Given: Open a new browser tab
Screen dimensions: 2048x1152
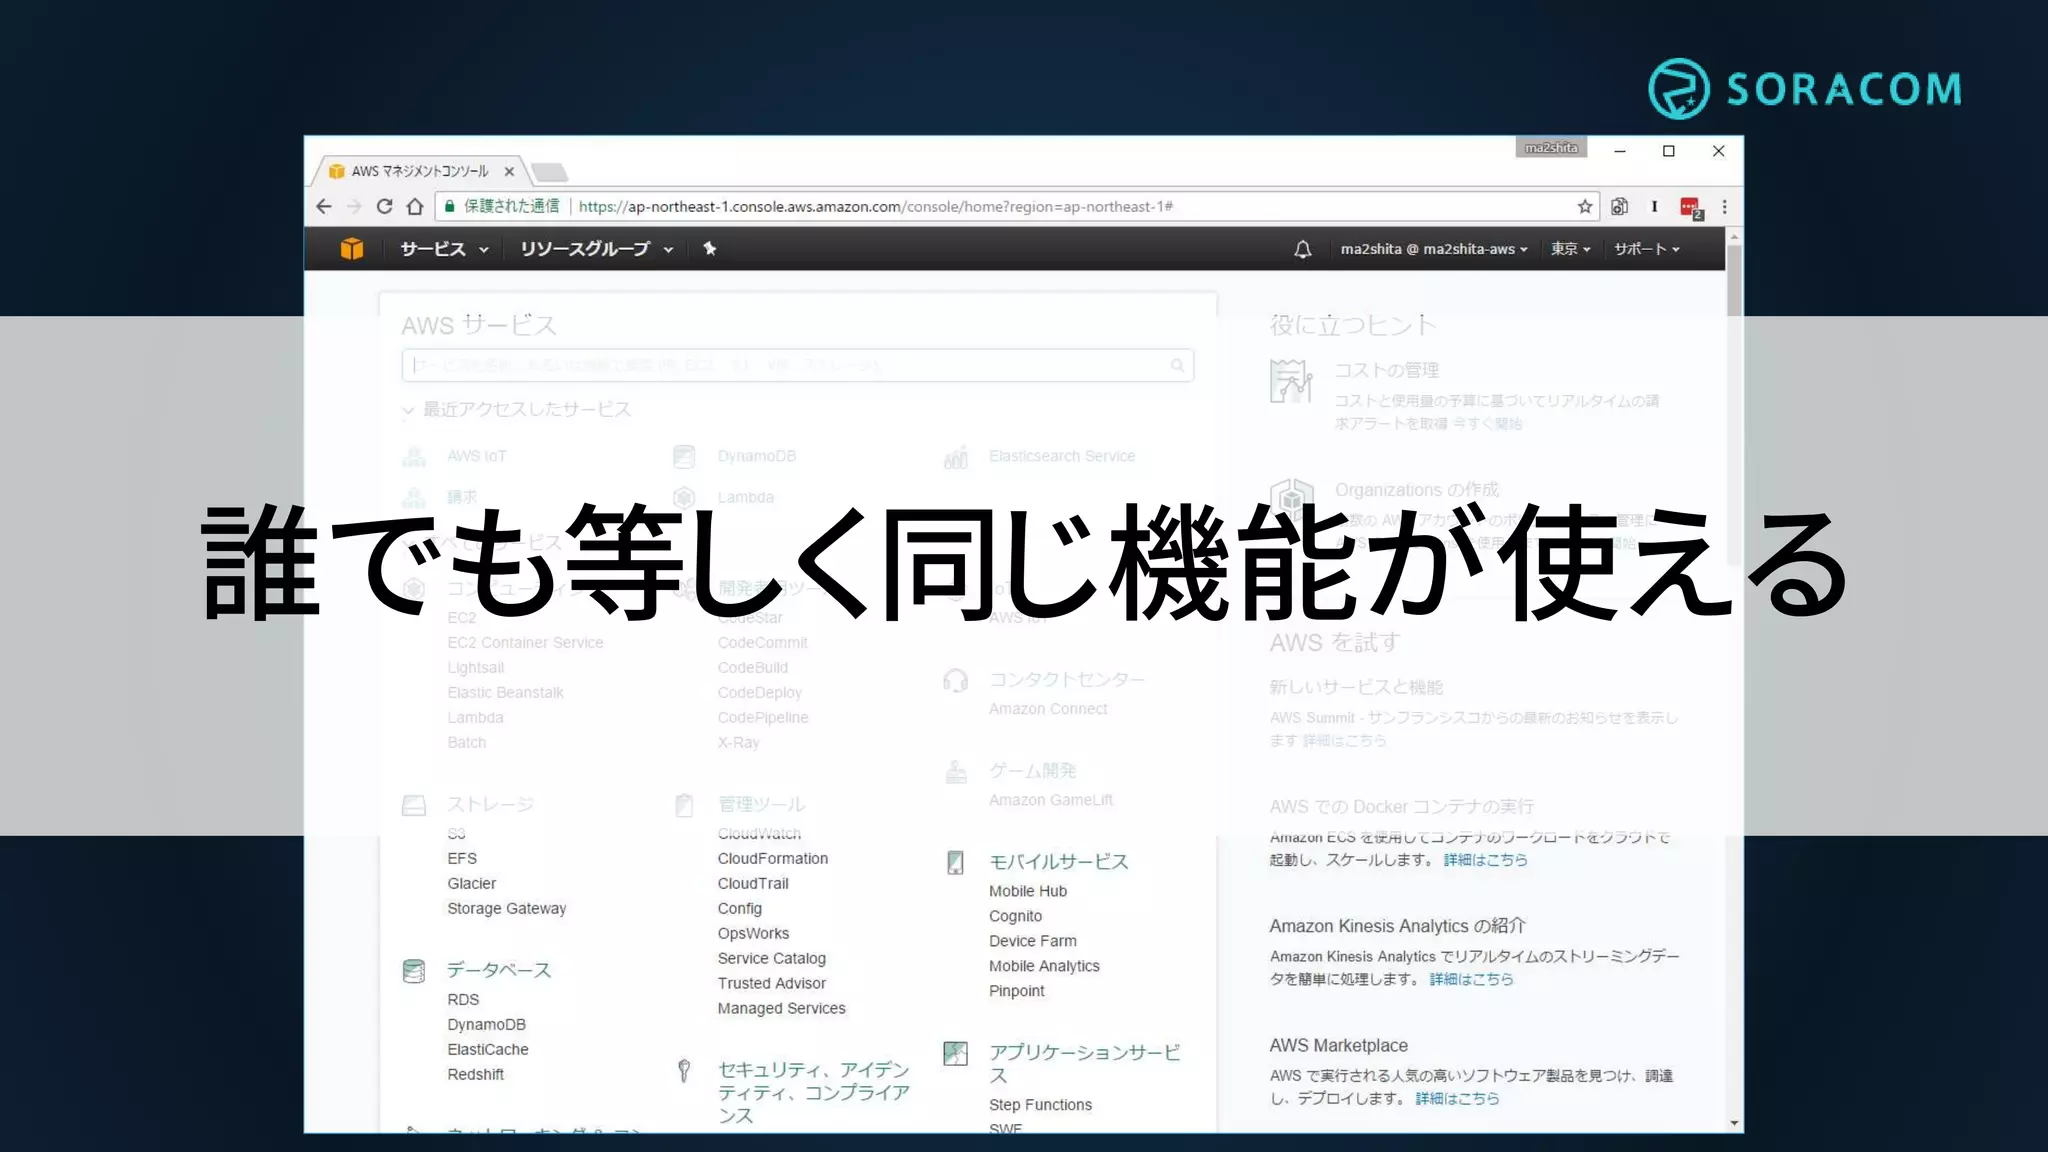Looking at the screenshot, I should pos(549,172).
